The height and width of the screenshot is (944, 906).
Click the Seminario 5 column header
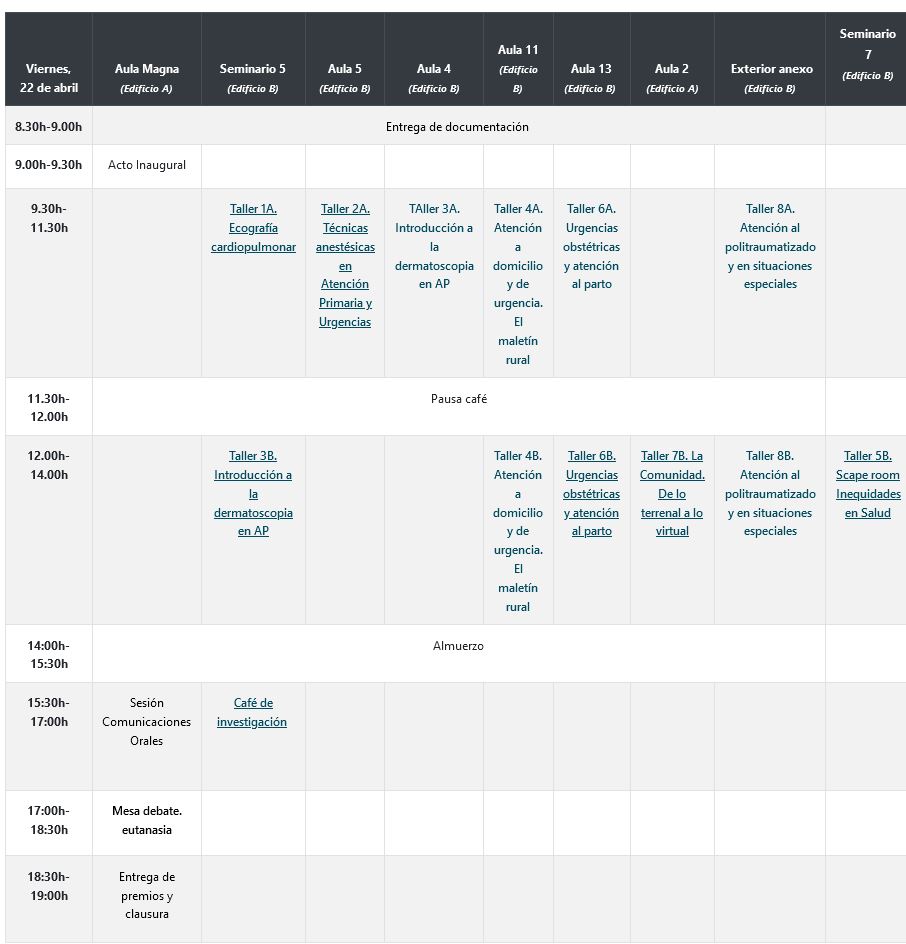point(253,69)
